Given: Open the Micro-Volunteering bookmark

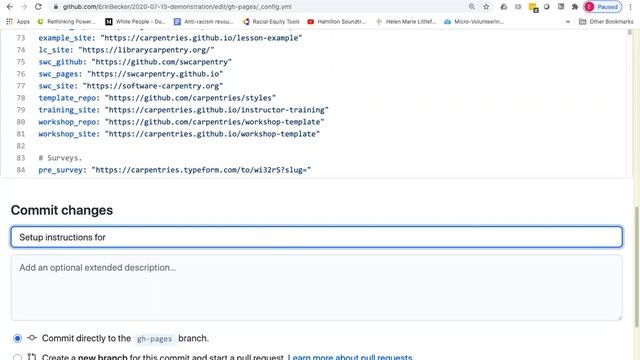Looking at the screenshot, I should (474, 22).
